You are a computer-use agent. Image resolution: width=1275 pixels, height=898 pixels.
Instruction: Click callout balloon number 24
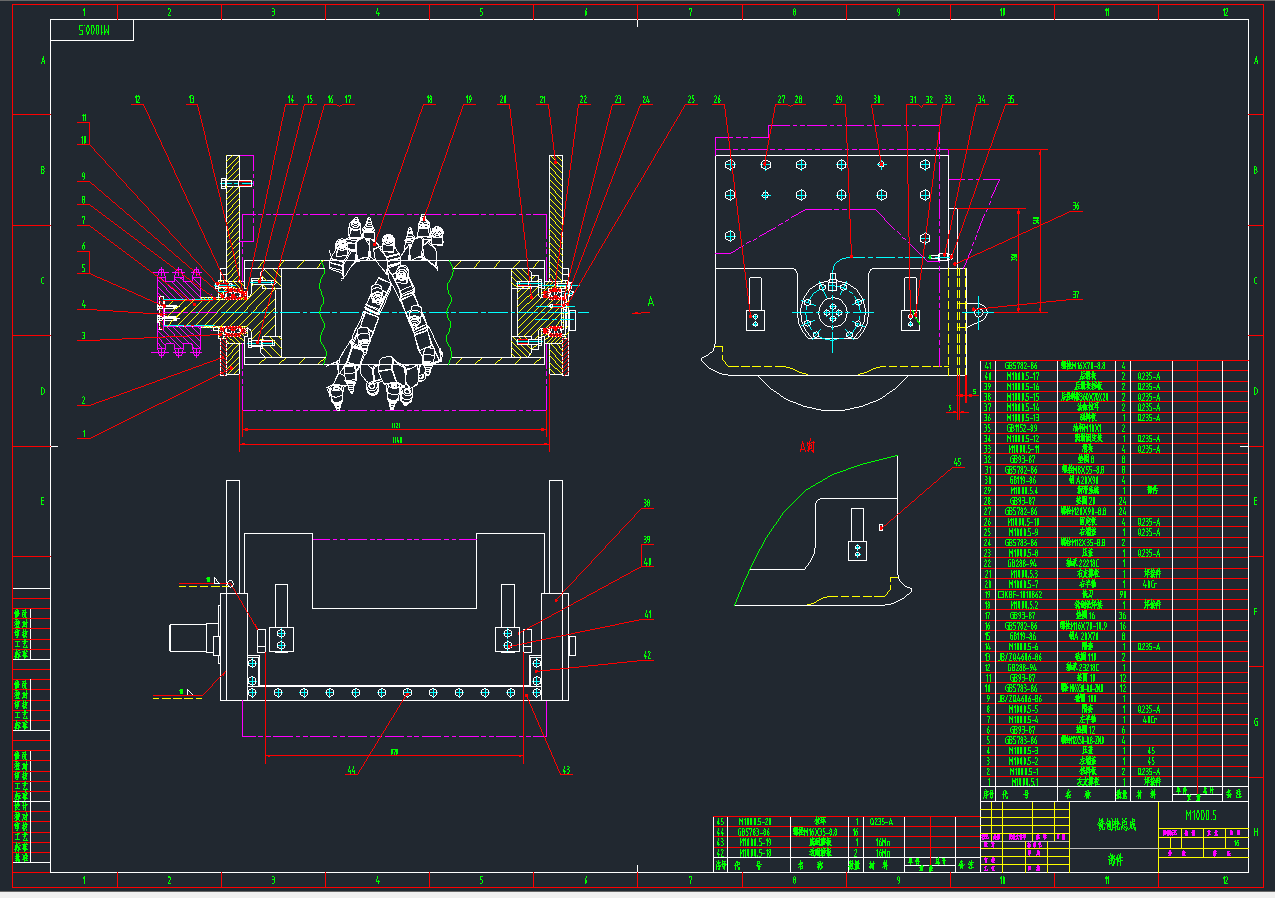[646, 99]
